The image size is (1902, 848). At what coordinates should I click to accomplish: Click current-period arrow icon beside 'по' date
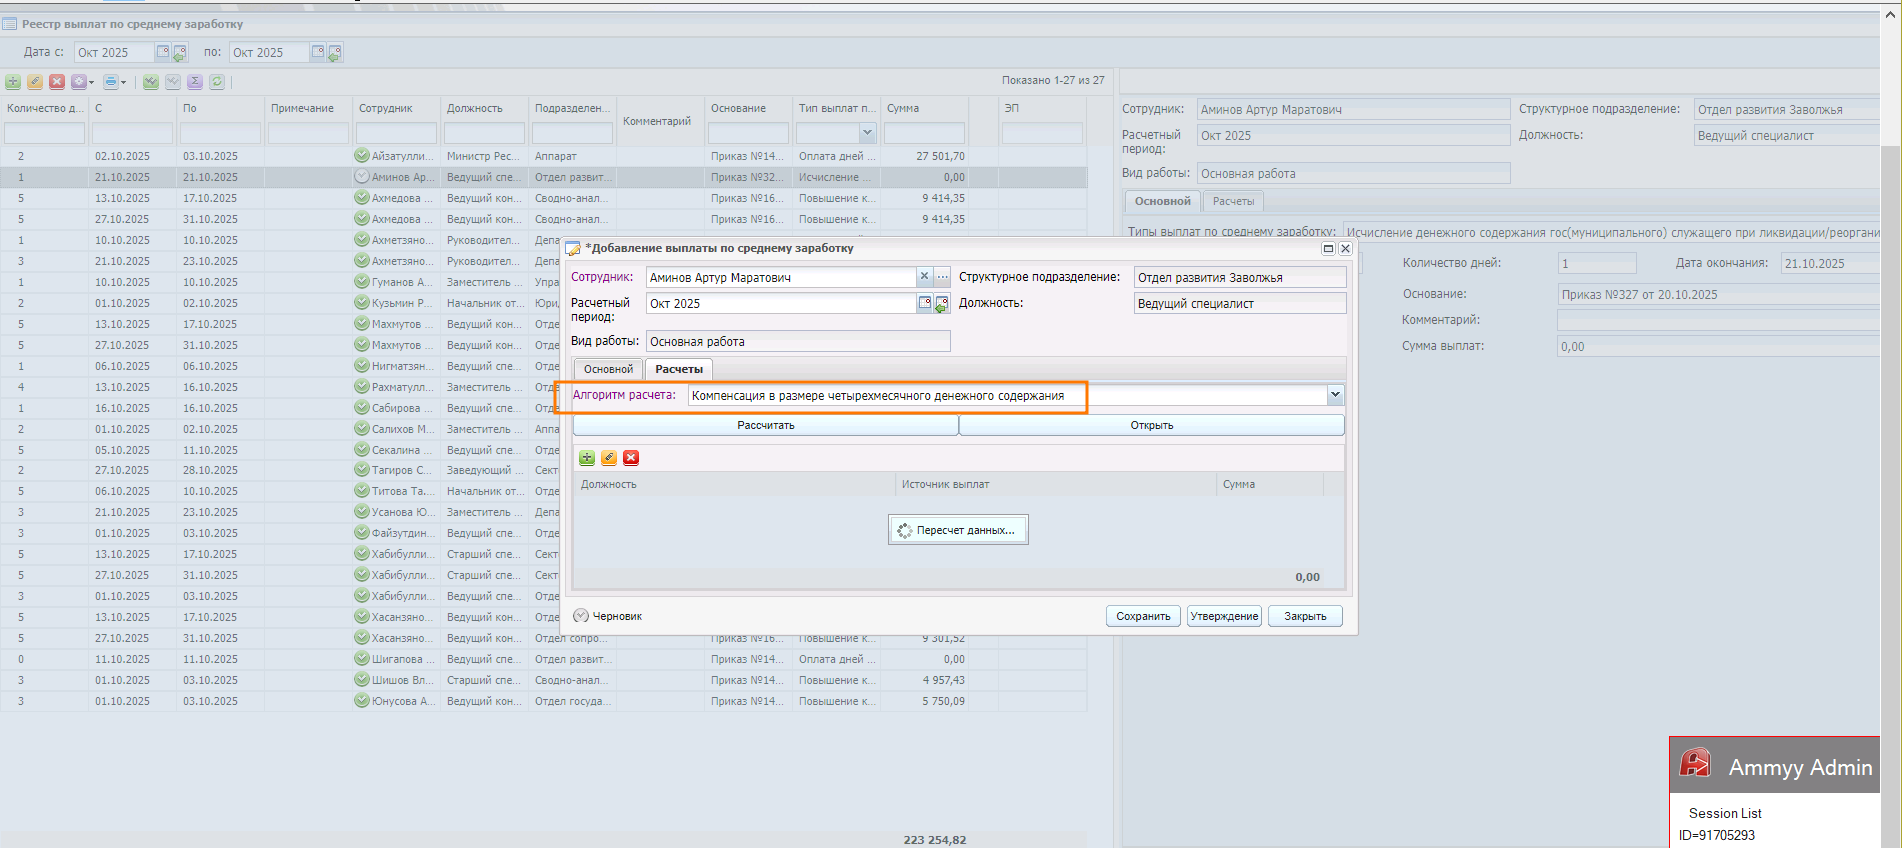(x=335, y=53)
